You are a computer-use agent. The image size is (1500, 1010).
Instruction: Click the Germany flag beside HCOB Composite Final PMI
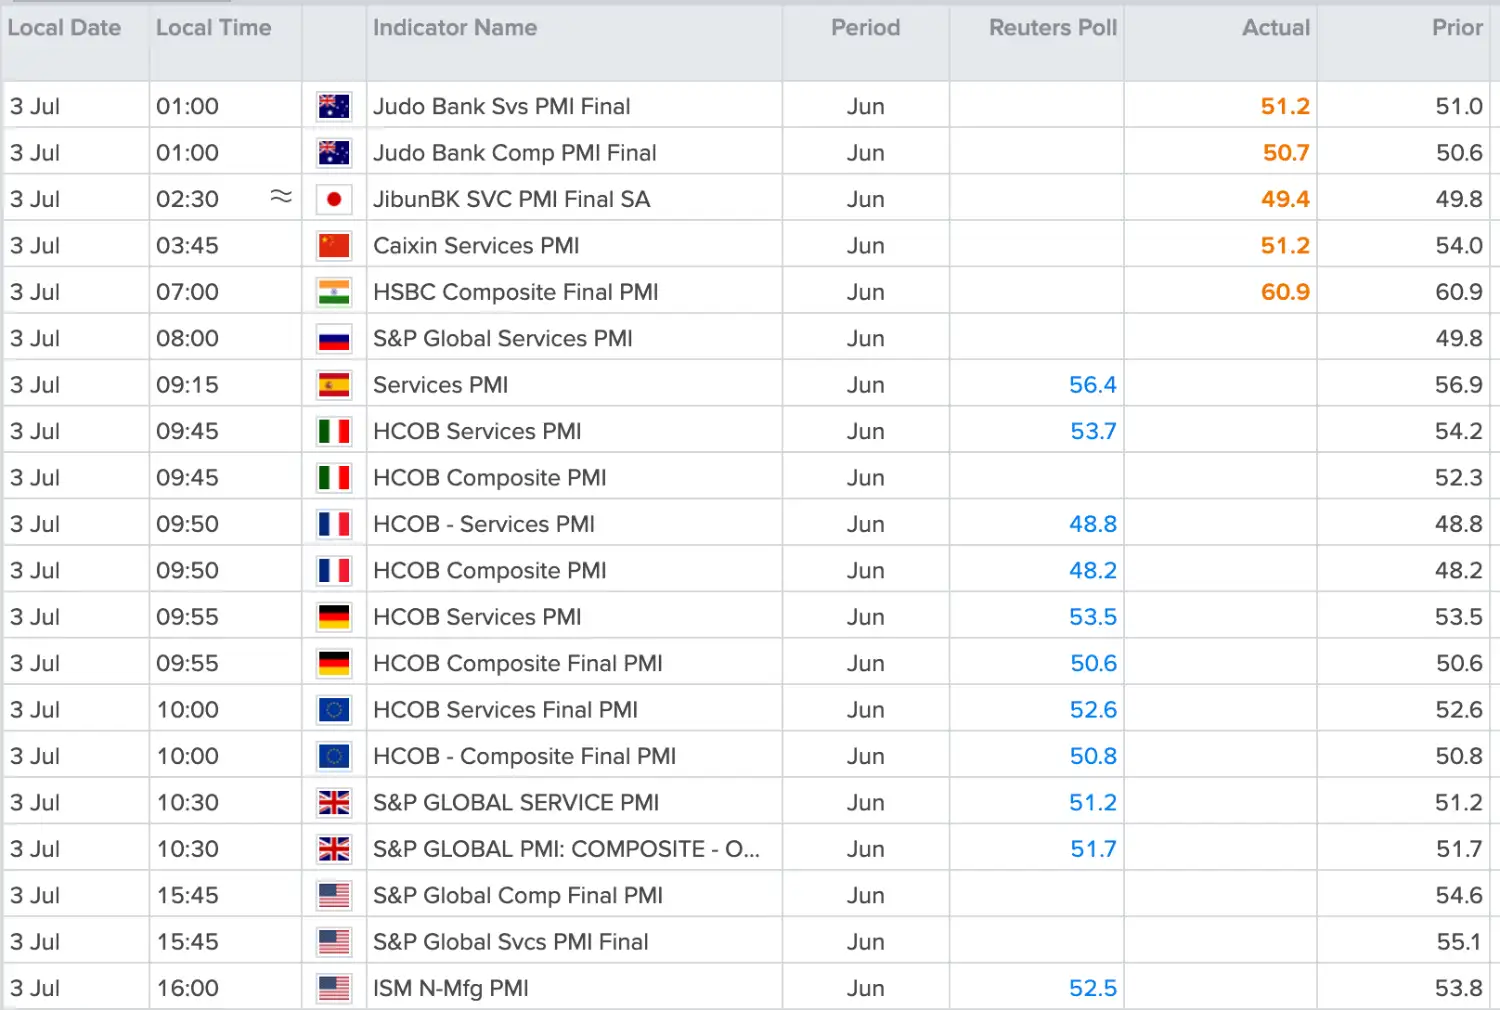(x=334, y=664)
